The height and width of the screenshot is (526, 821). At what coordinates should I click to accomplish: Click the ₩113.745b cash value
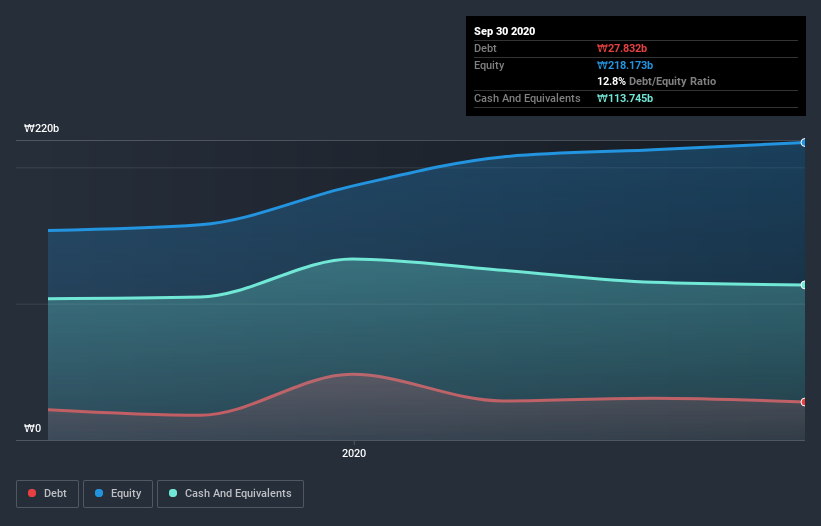[625, 98]
